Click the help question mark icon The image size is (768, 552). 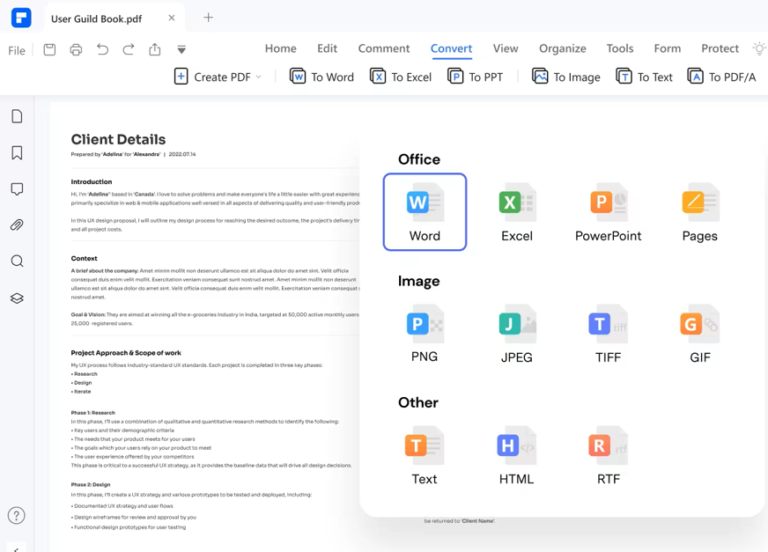(17, 515)
